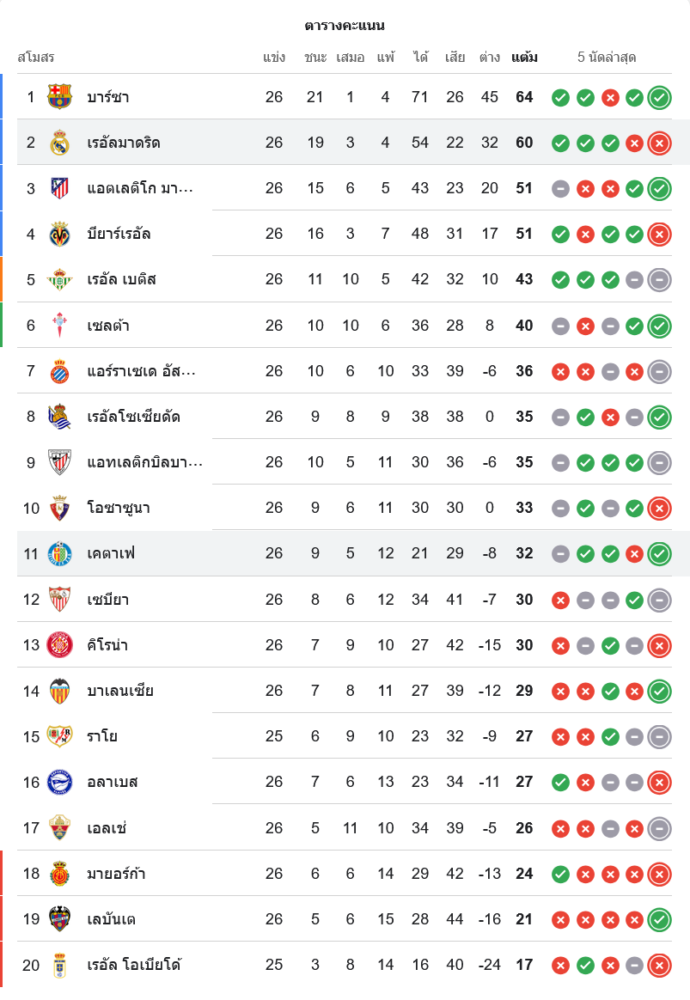The width and height of the screenshot is (690, 1000).
Task: Click Levante's latest match win indicator
Action: (659, 919)
